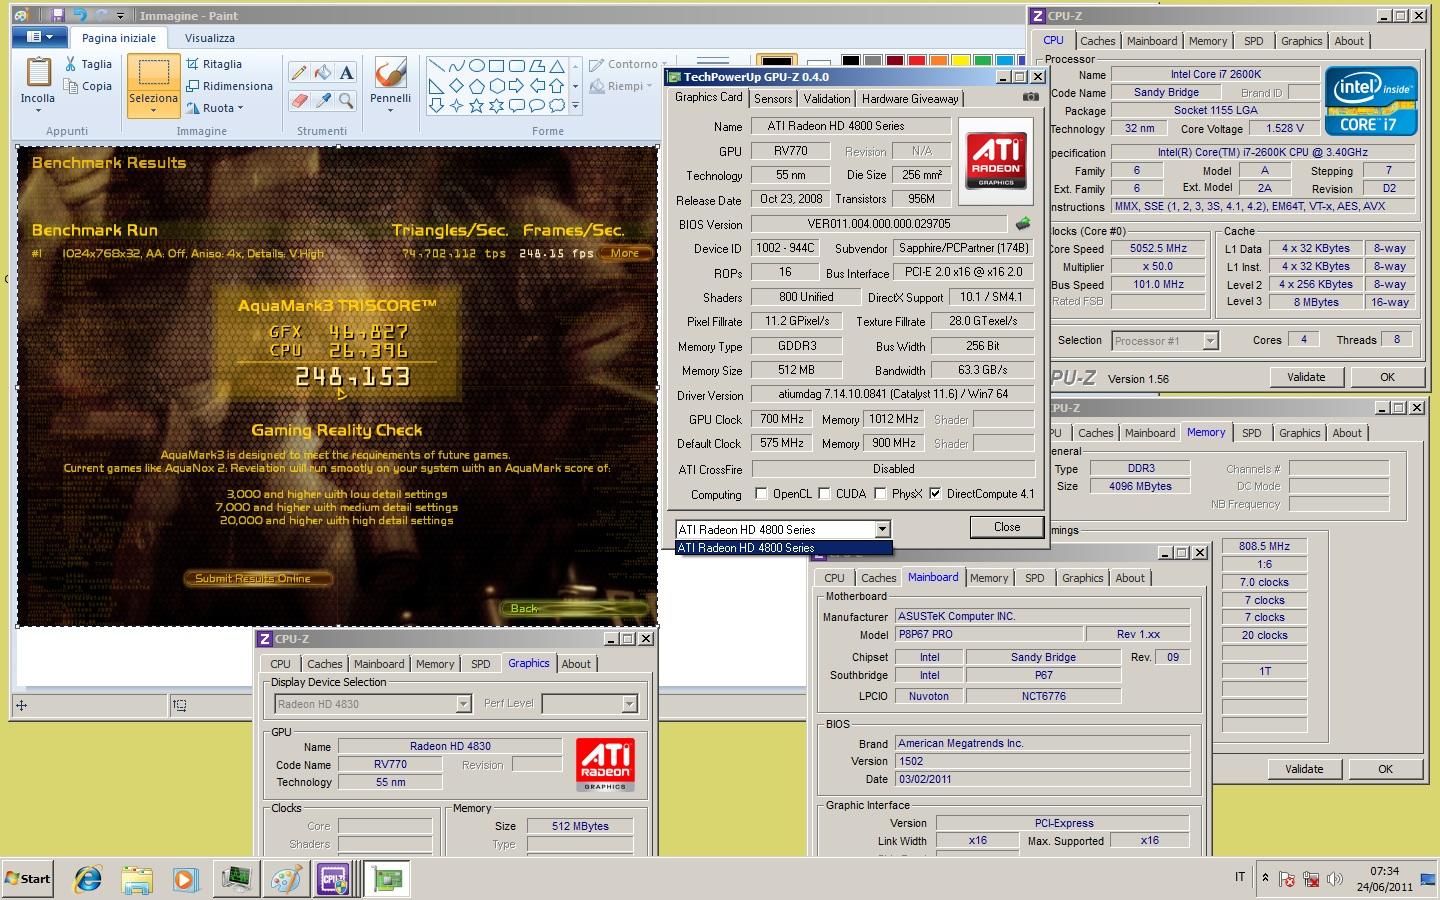Click OK in CPU-Z processor window
The image size is (1440, 900).
(x=1387, y=377)
